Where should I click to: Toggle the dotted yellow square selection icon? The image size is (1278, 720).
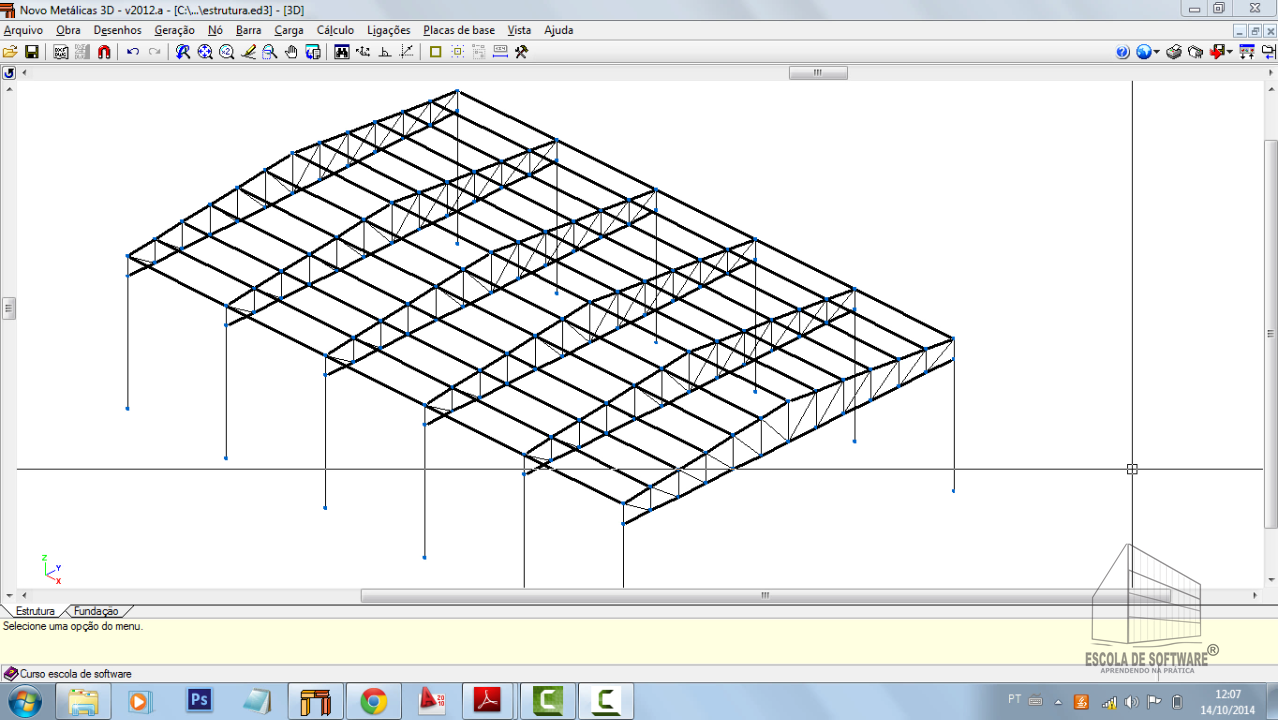(458, 52)
